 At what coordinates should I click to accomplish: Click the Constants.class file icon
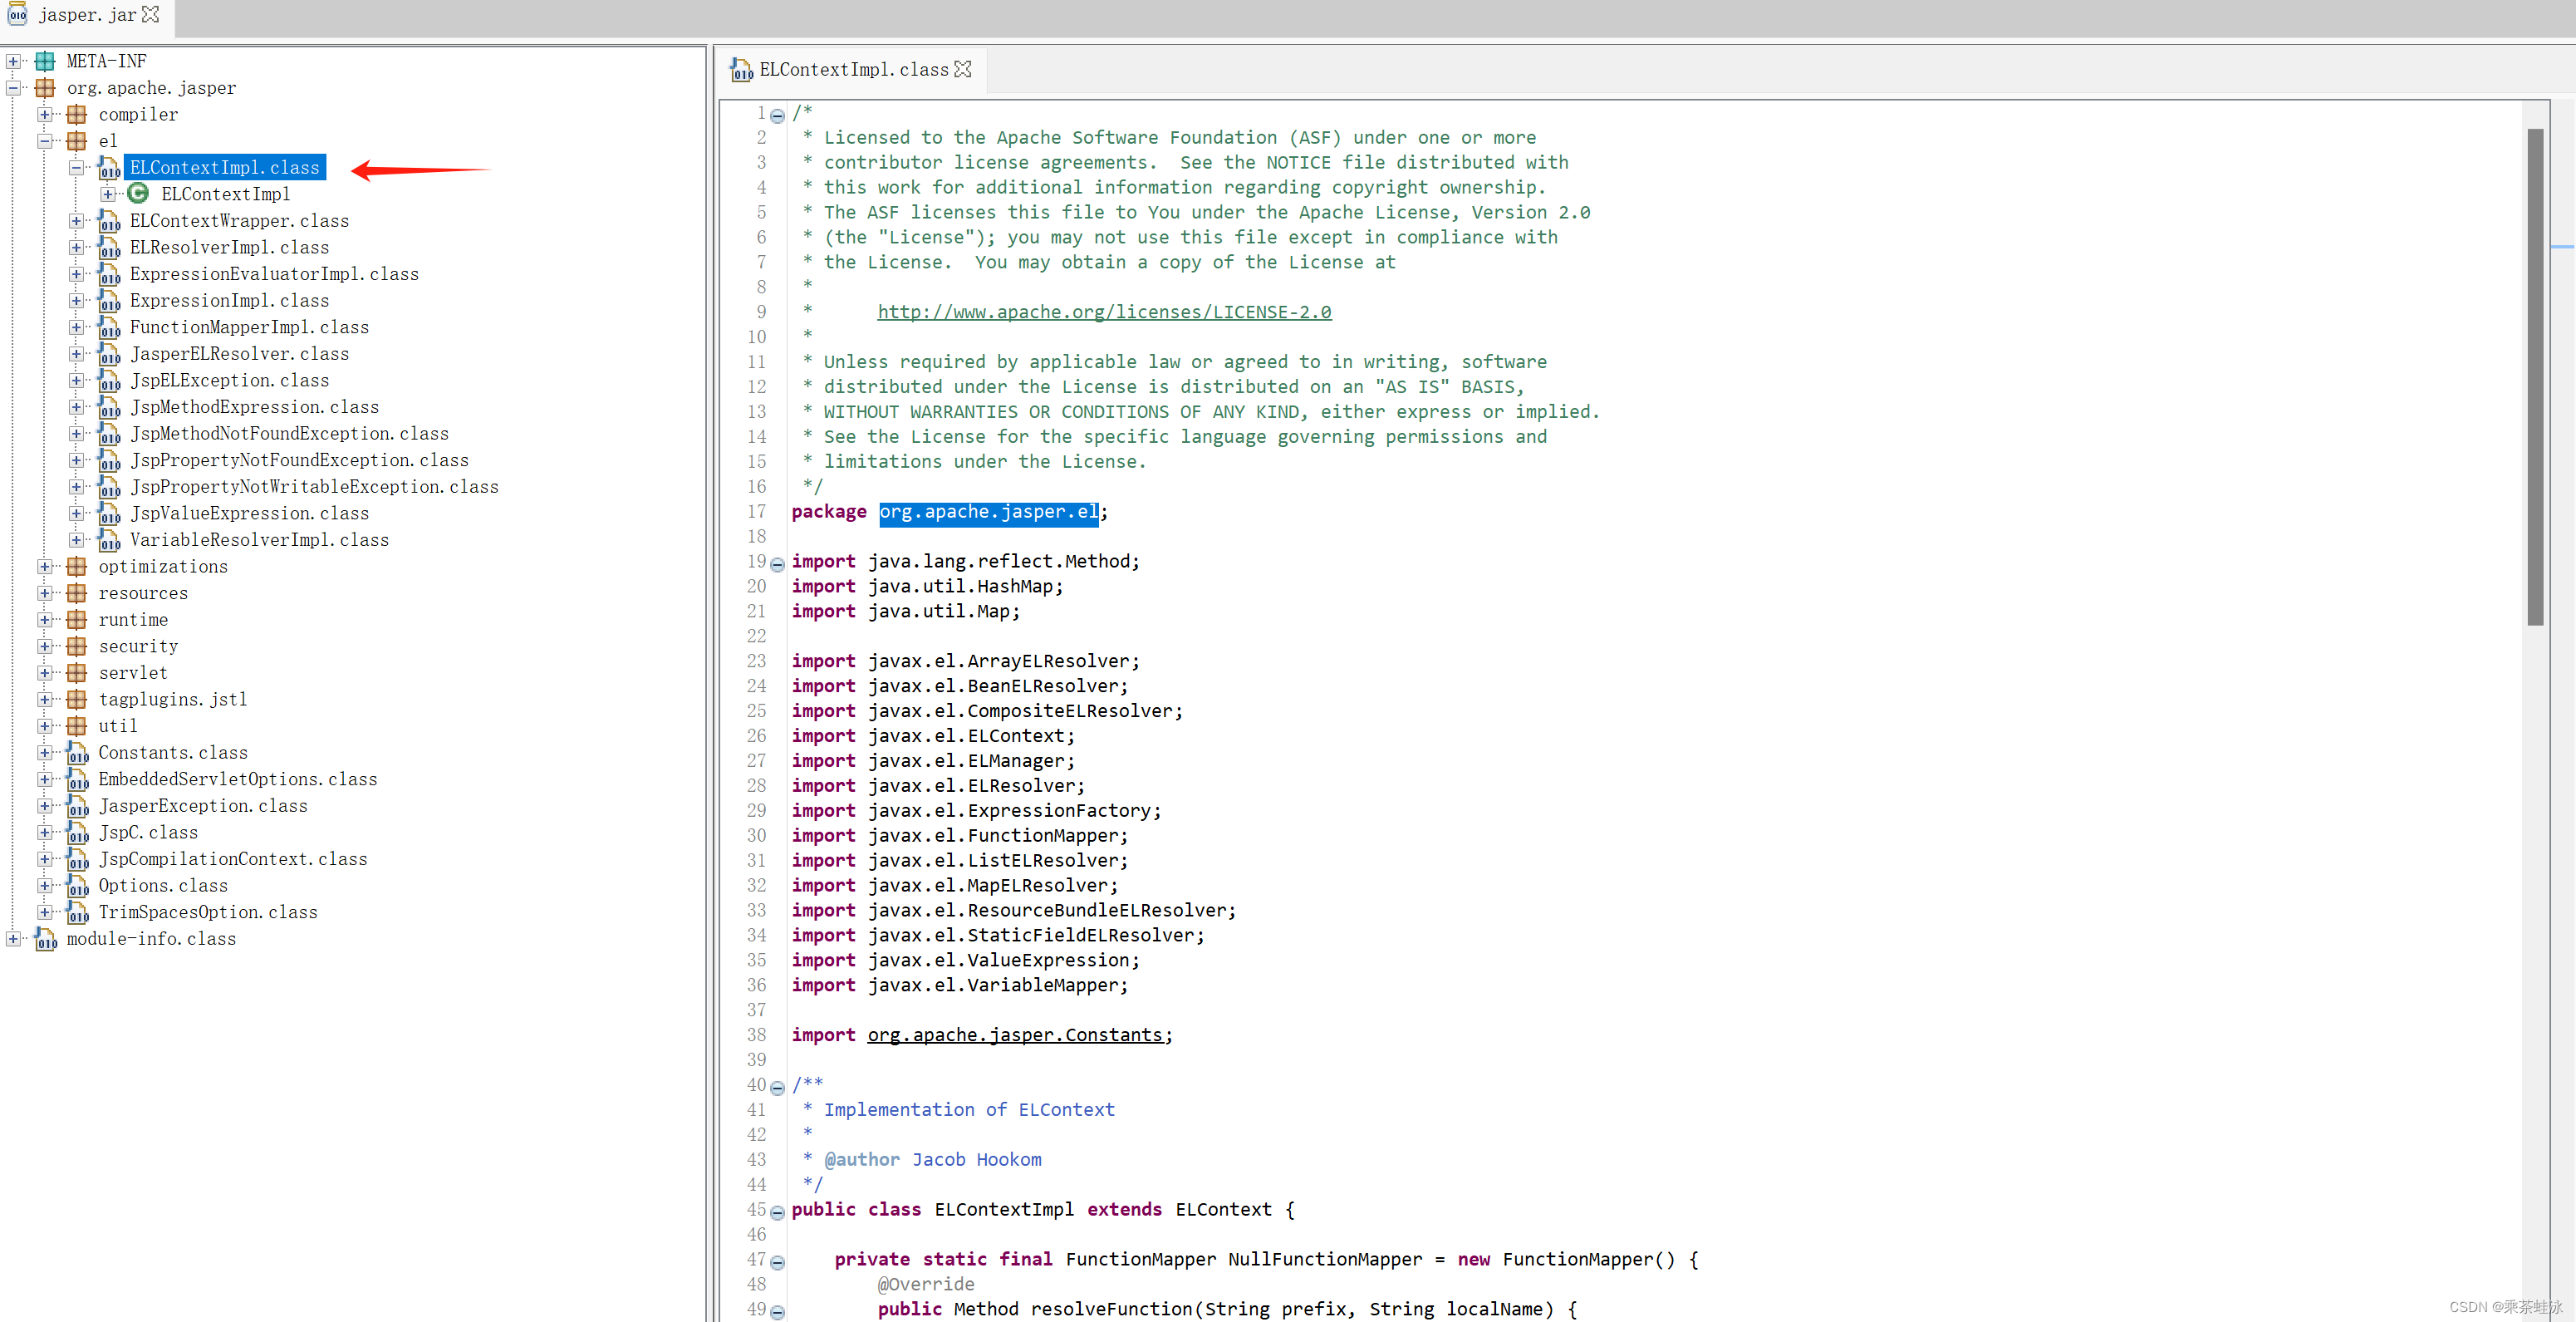point(77,753)
